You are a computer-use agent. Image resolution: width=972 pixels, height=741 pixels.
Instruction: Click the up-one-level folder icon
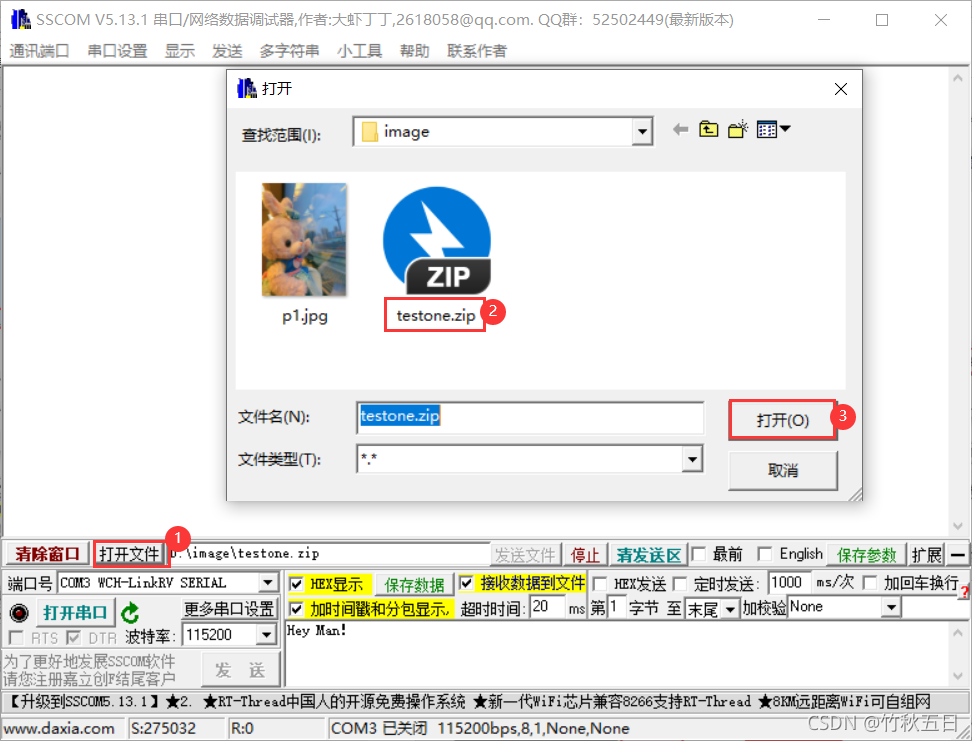[707, 129]
